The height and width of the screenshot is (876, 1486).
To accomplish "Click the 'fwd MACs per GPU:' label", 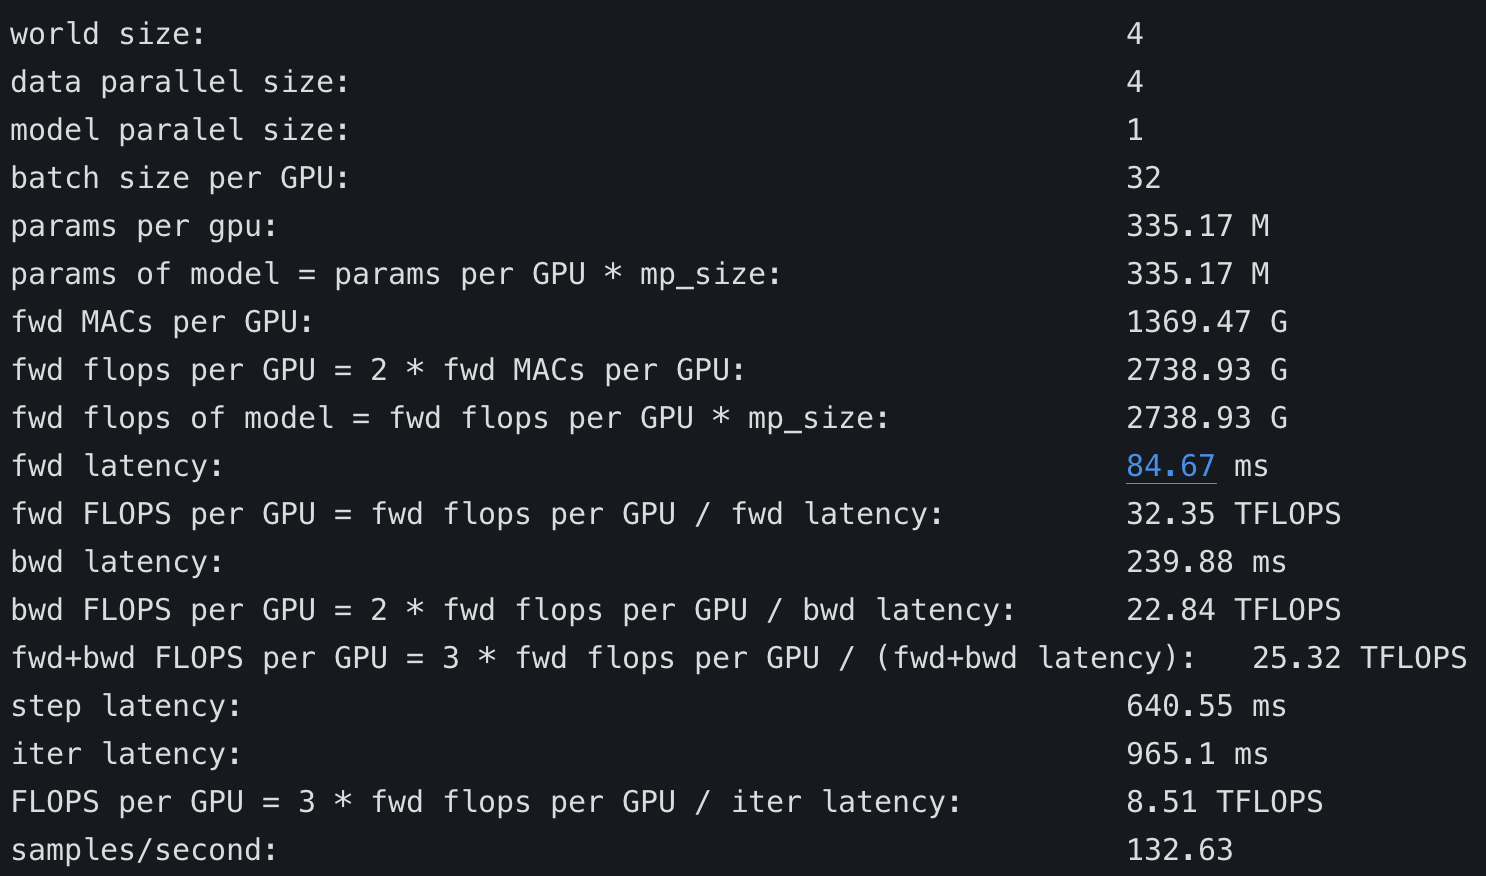I will point(162,322).
